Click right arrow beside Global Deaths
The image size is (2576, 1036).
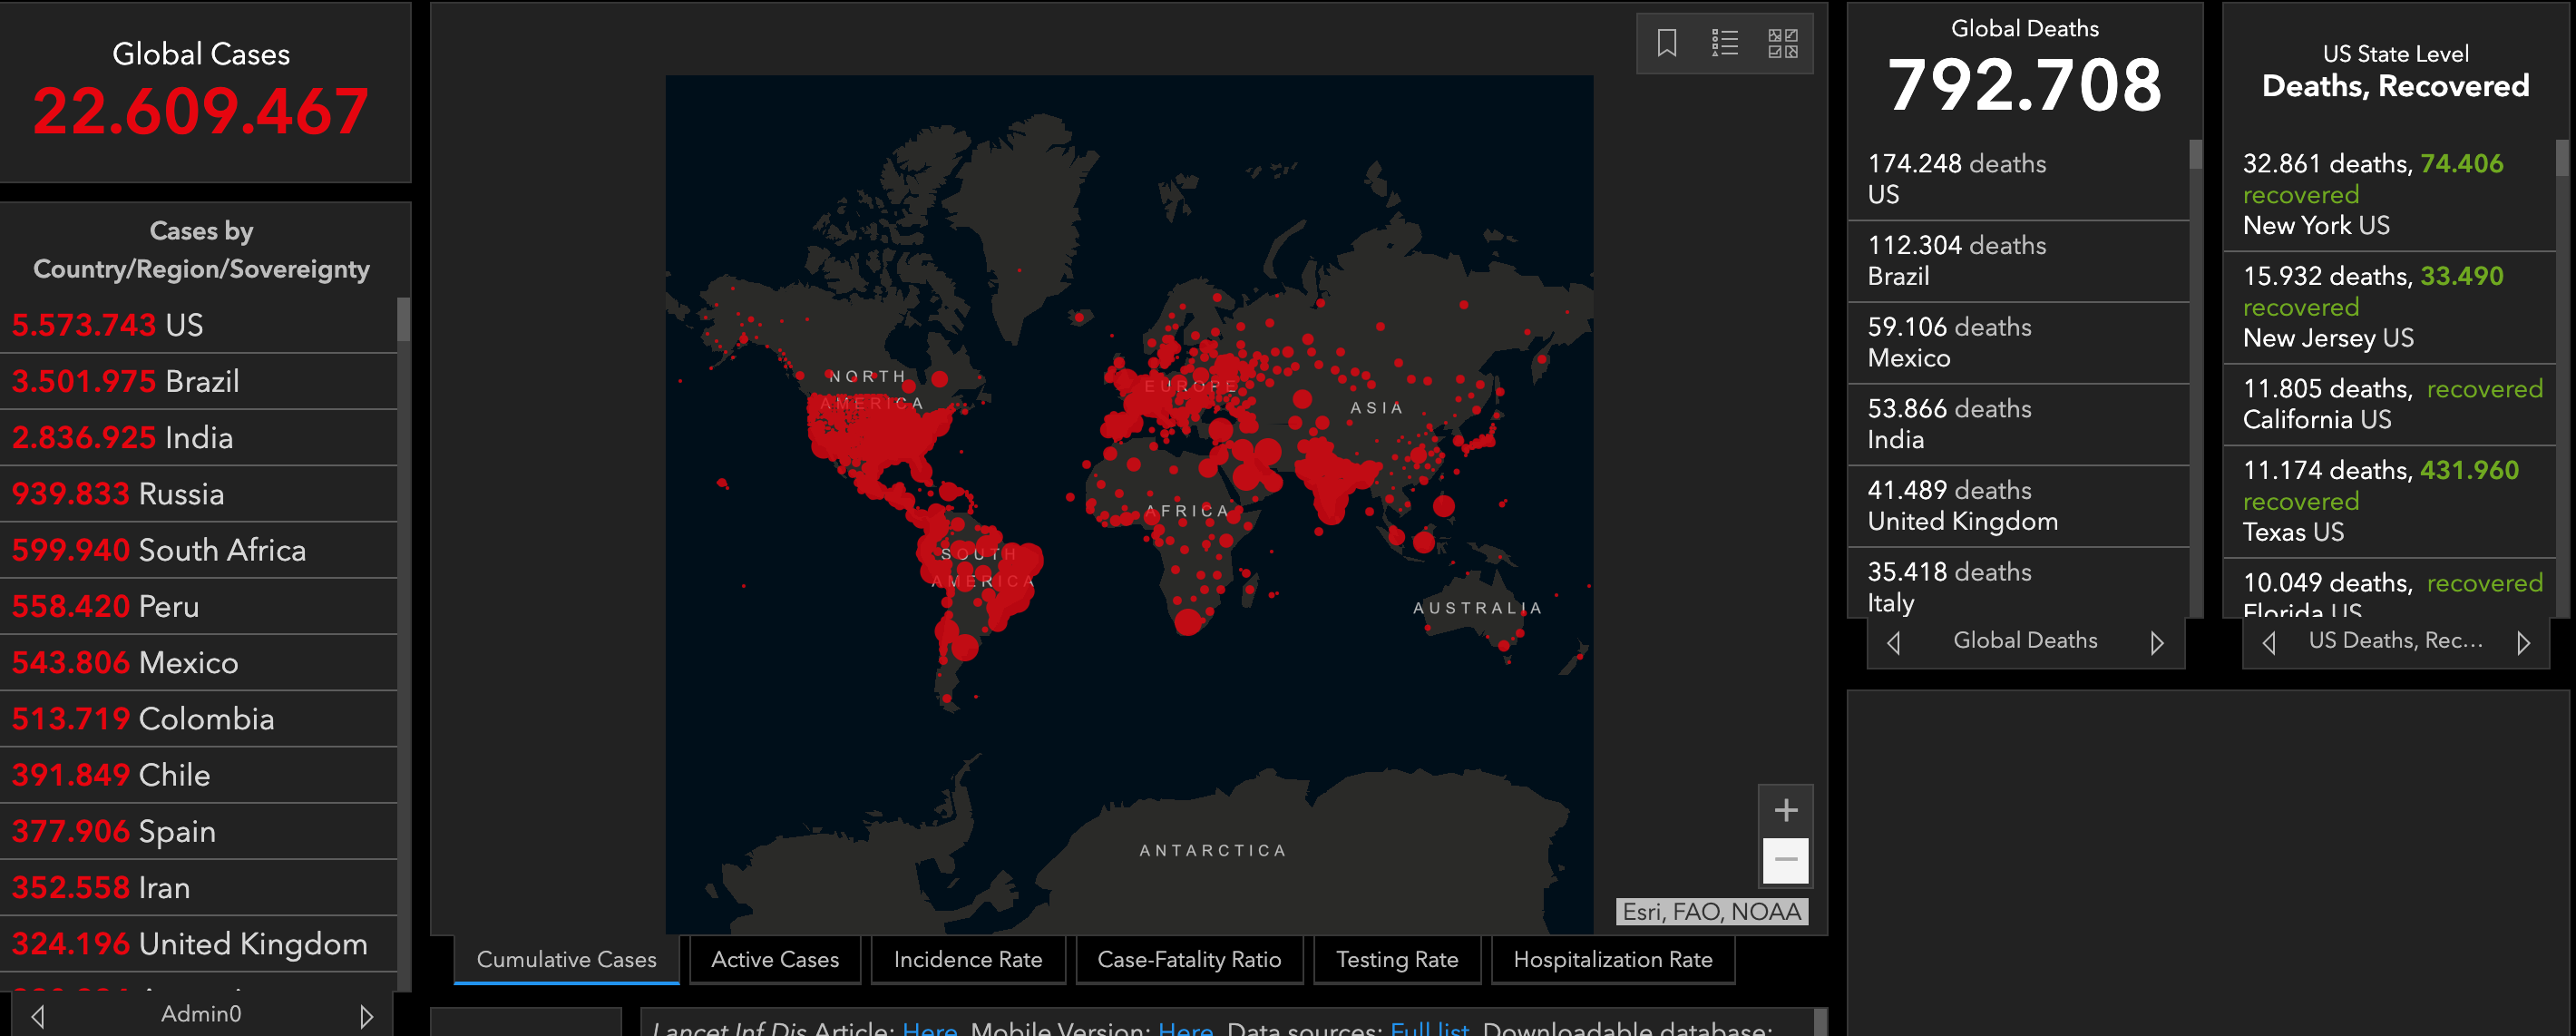point(2157,643)
